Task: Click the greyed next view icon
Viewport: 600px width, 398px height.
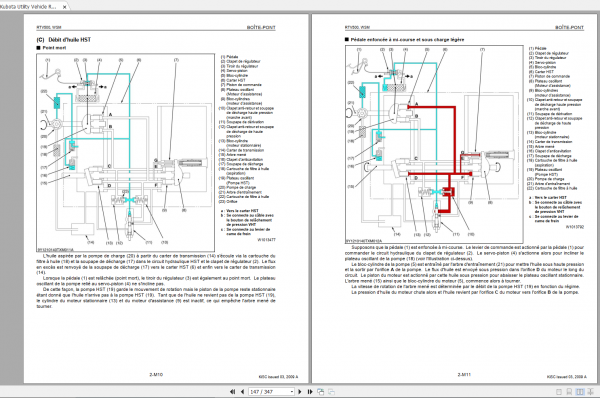Action: 332,391
